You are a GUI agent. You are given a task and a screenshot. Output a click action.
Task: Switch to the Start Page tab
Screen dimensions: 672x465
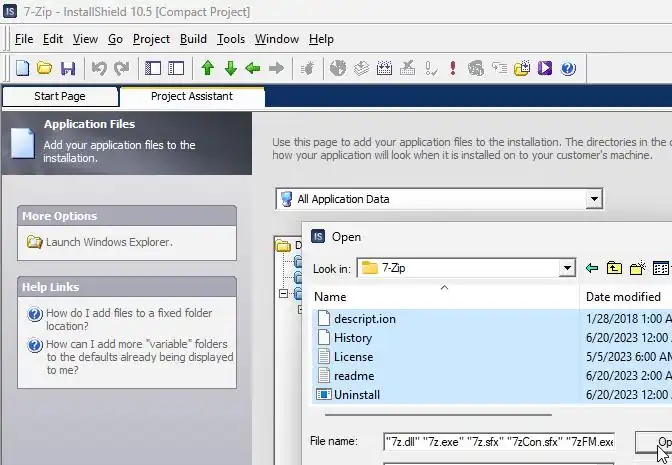(x=60, y=96)
